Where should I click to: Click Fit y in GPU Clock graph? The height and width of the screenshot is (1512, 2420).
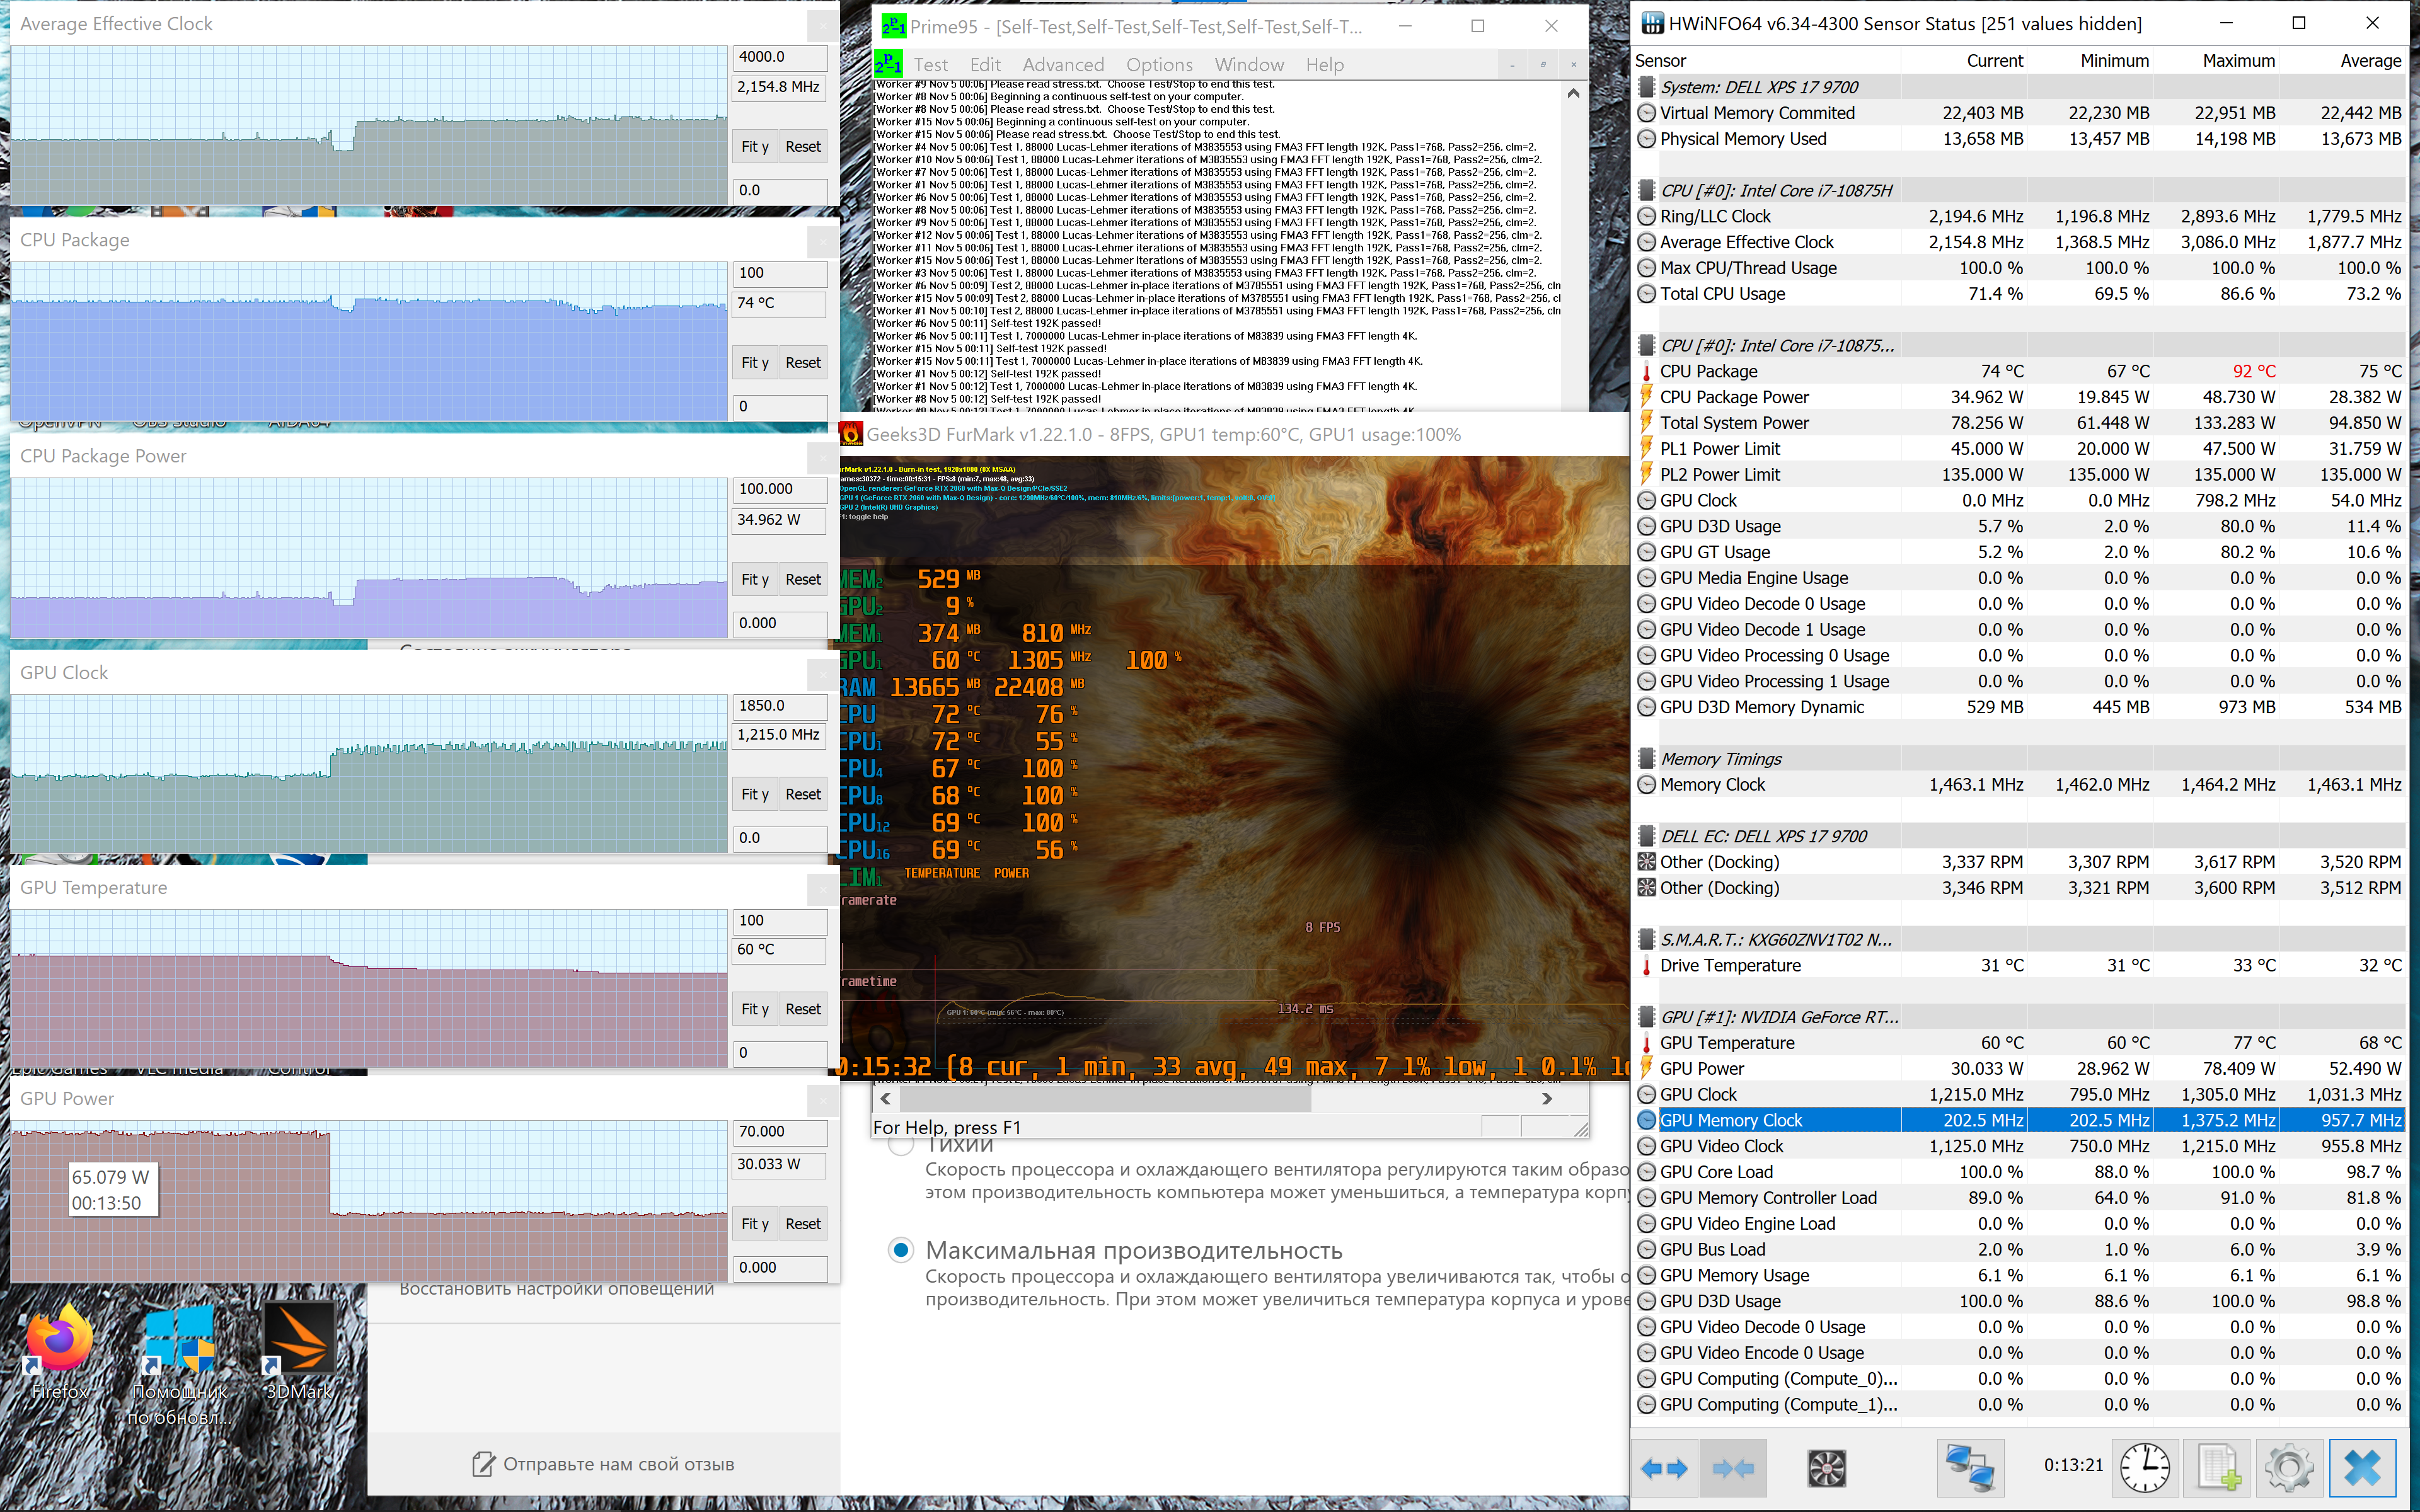(755, 794)
